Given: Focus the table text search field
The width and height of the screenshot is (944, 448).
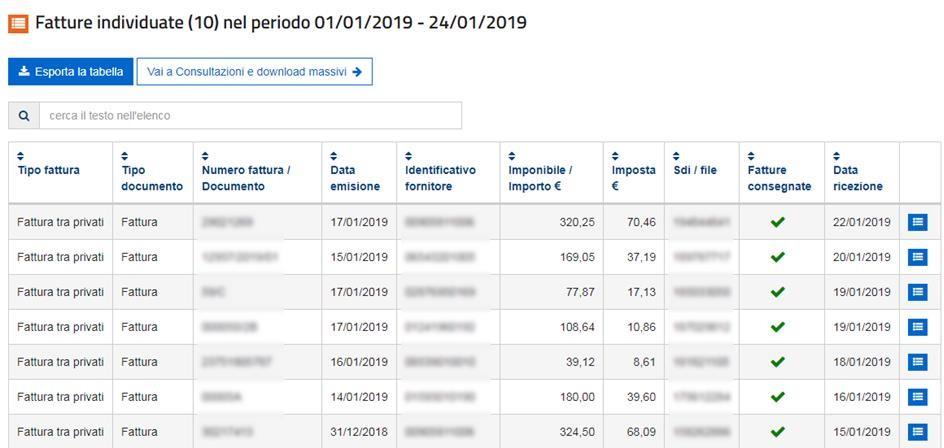Looking at the screenshot, I should click(x=250, y=116).
